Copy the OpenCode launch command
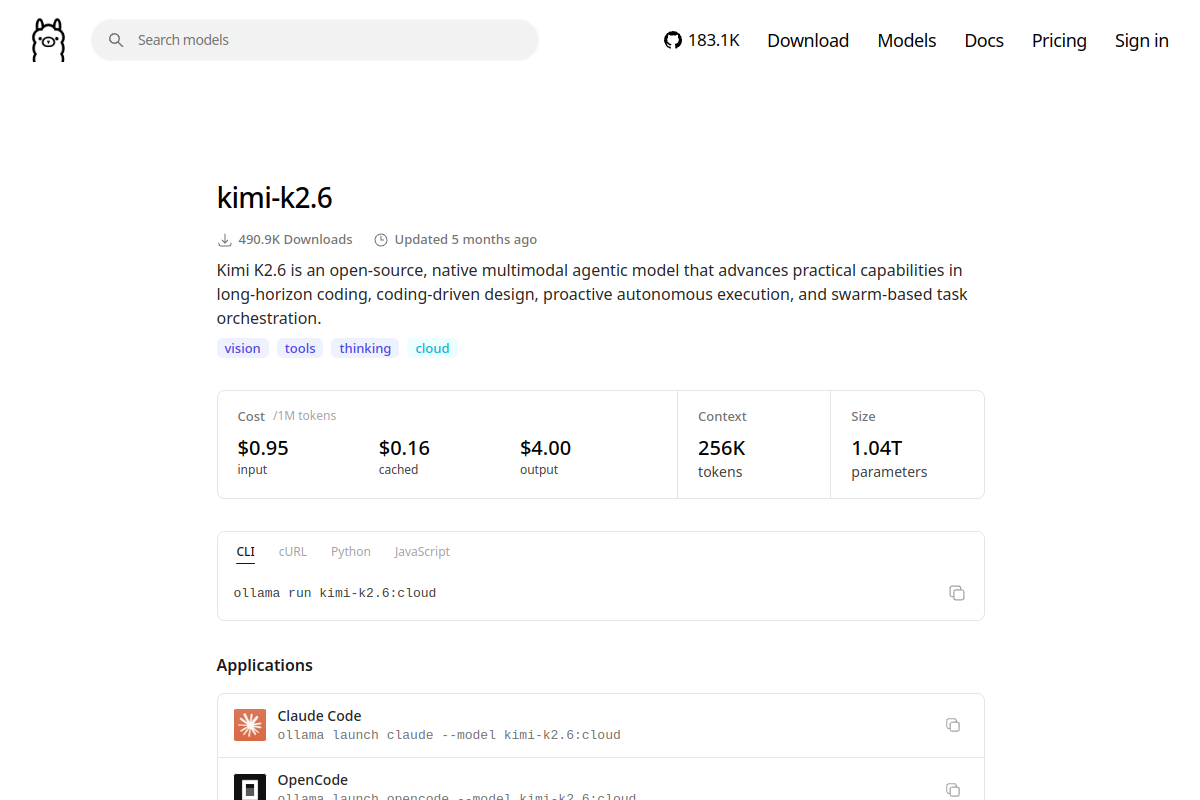The width and height of the screenshot is (1200, 800). coord(953,790)
